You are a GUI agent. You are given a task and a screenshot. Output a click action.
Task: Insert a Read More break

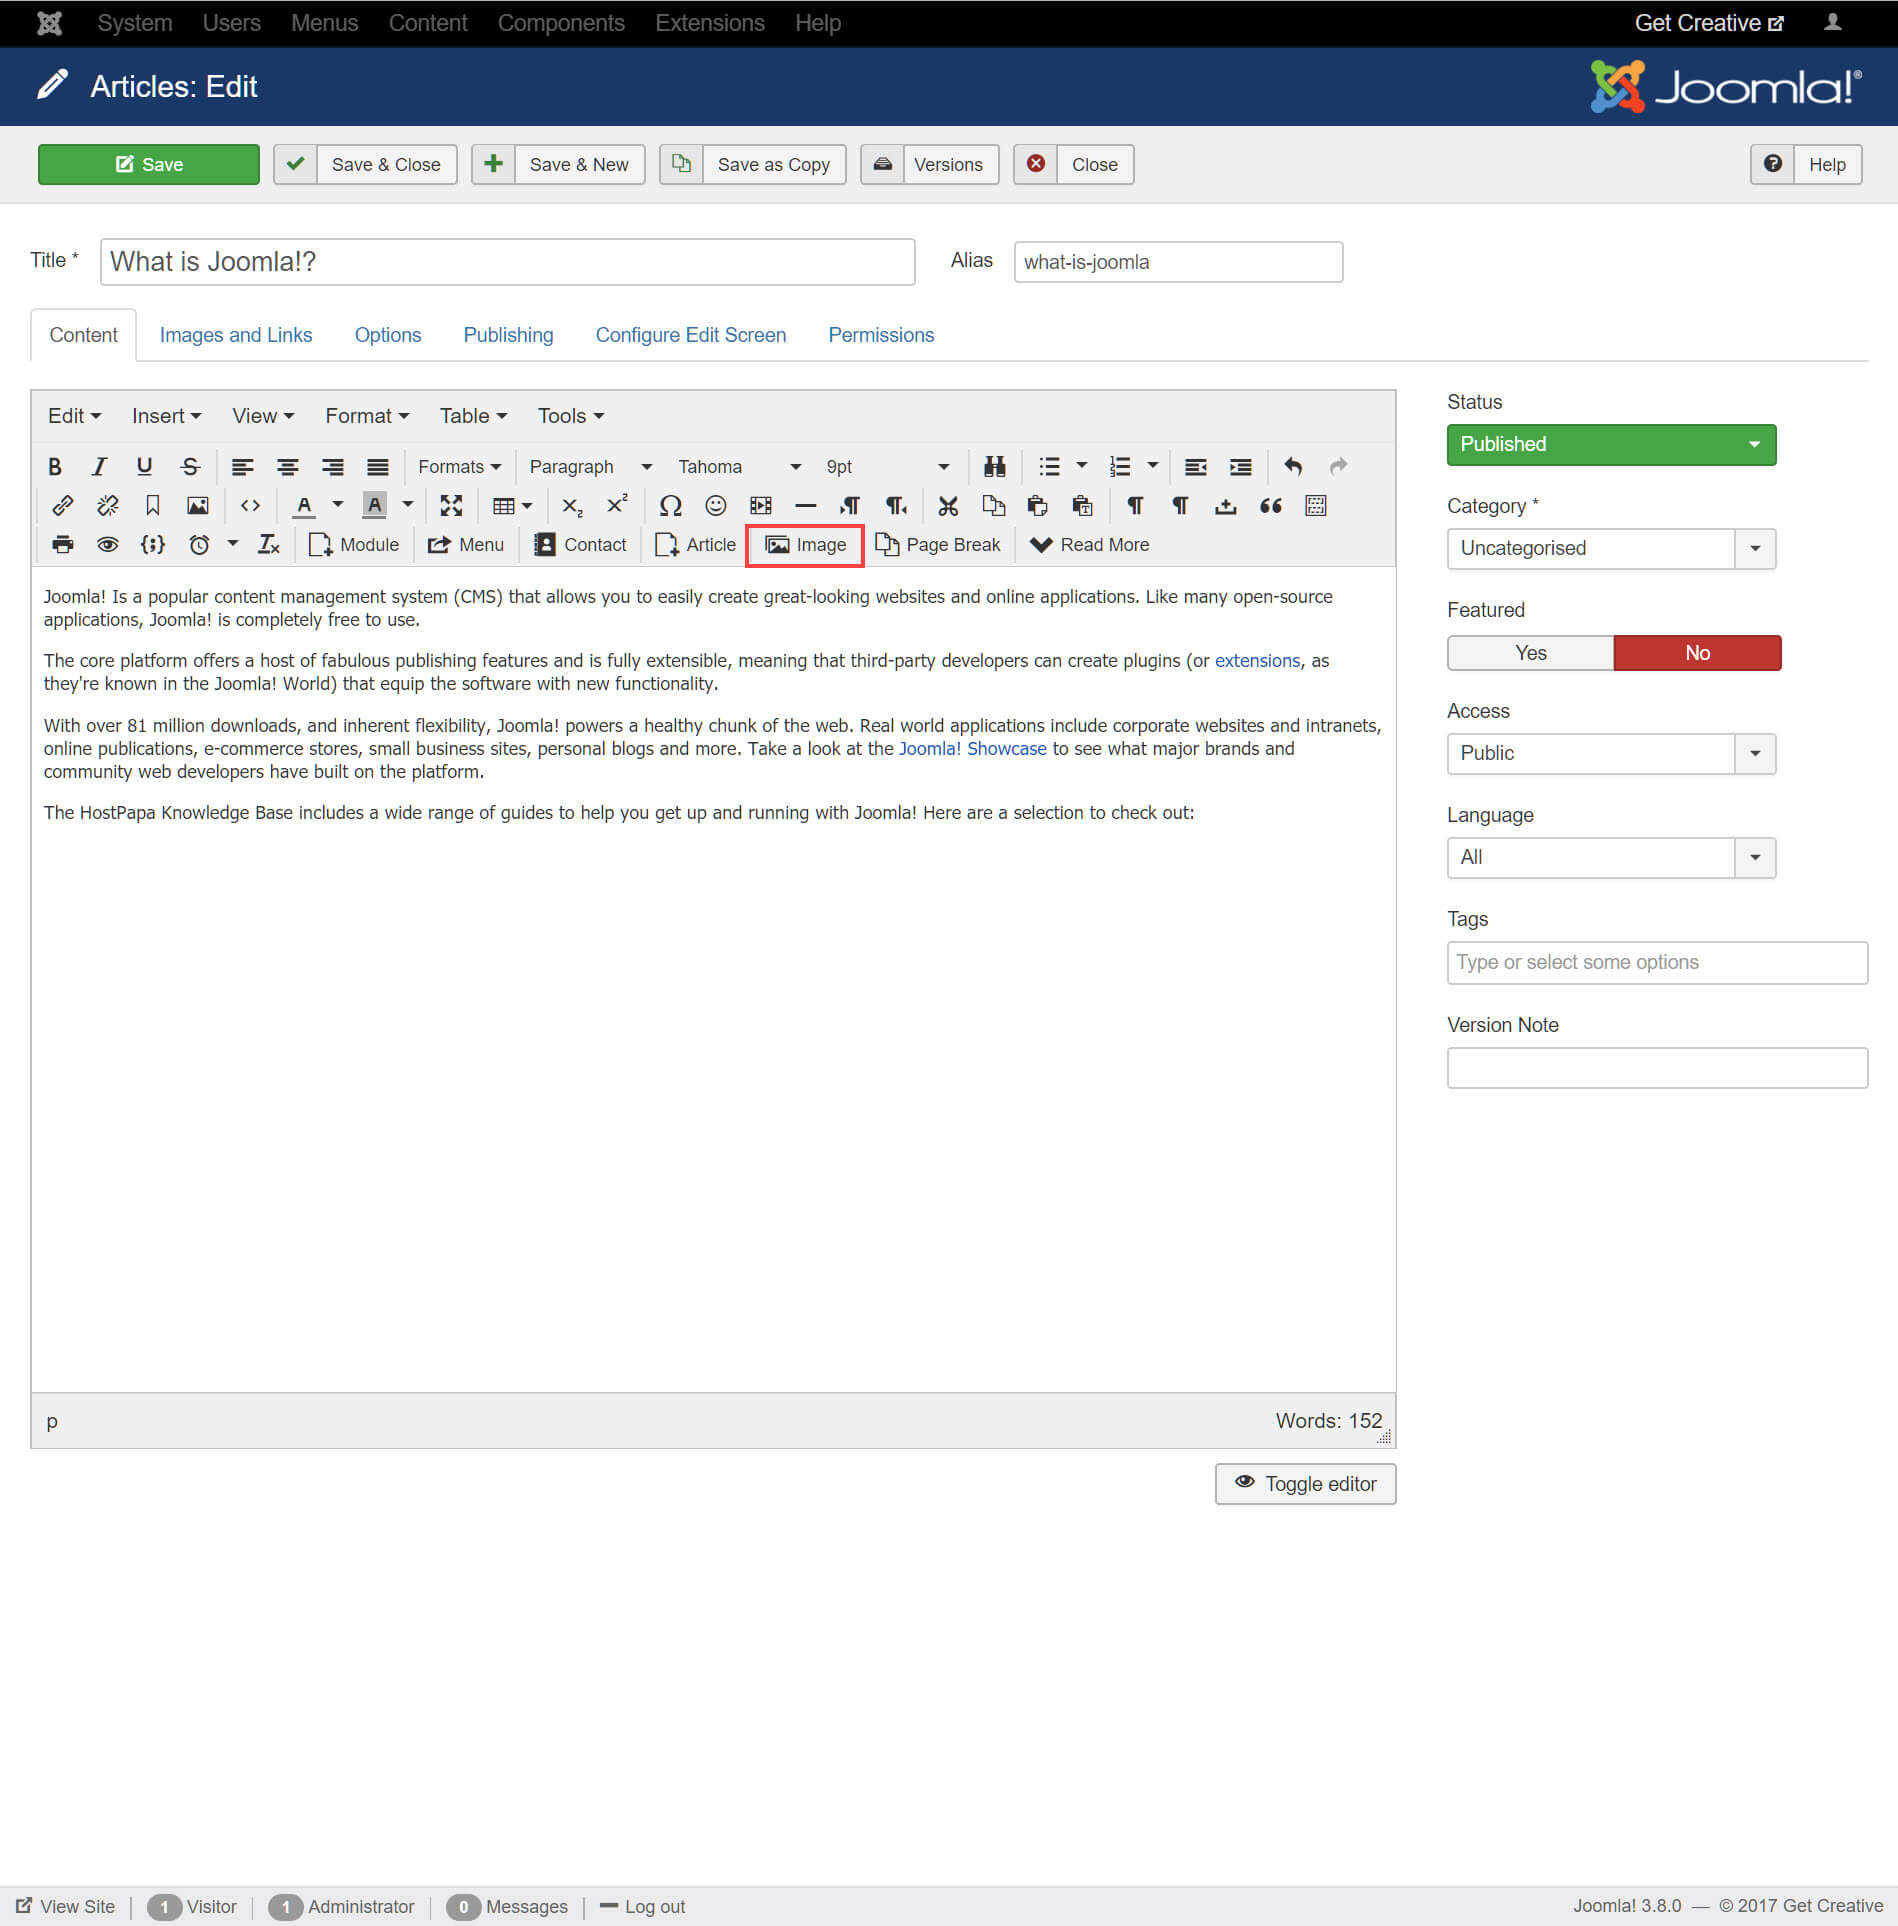(x=1089, y=545)
